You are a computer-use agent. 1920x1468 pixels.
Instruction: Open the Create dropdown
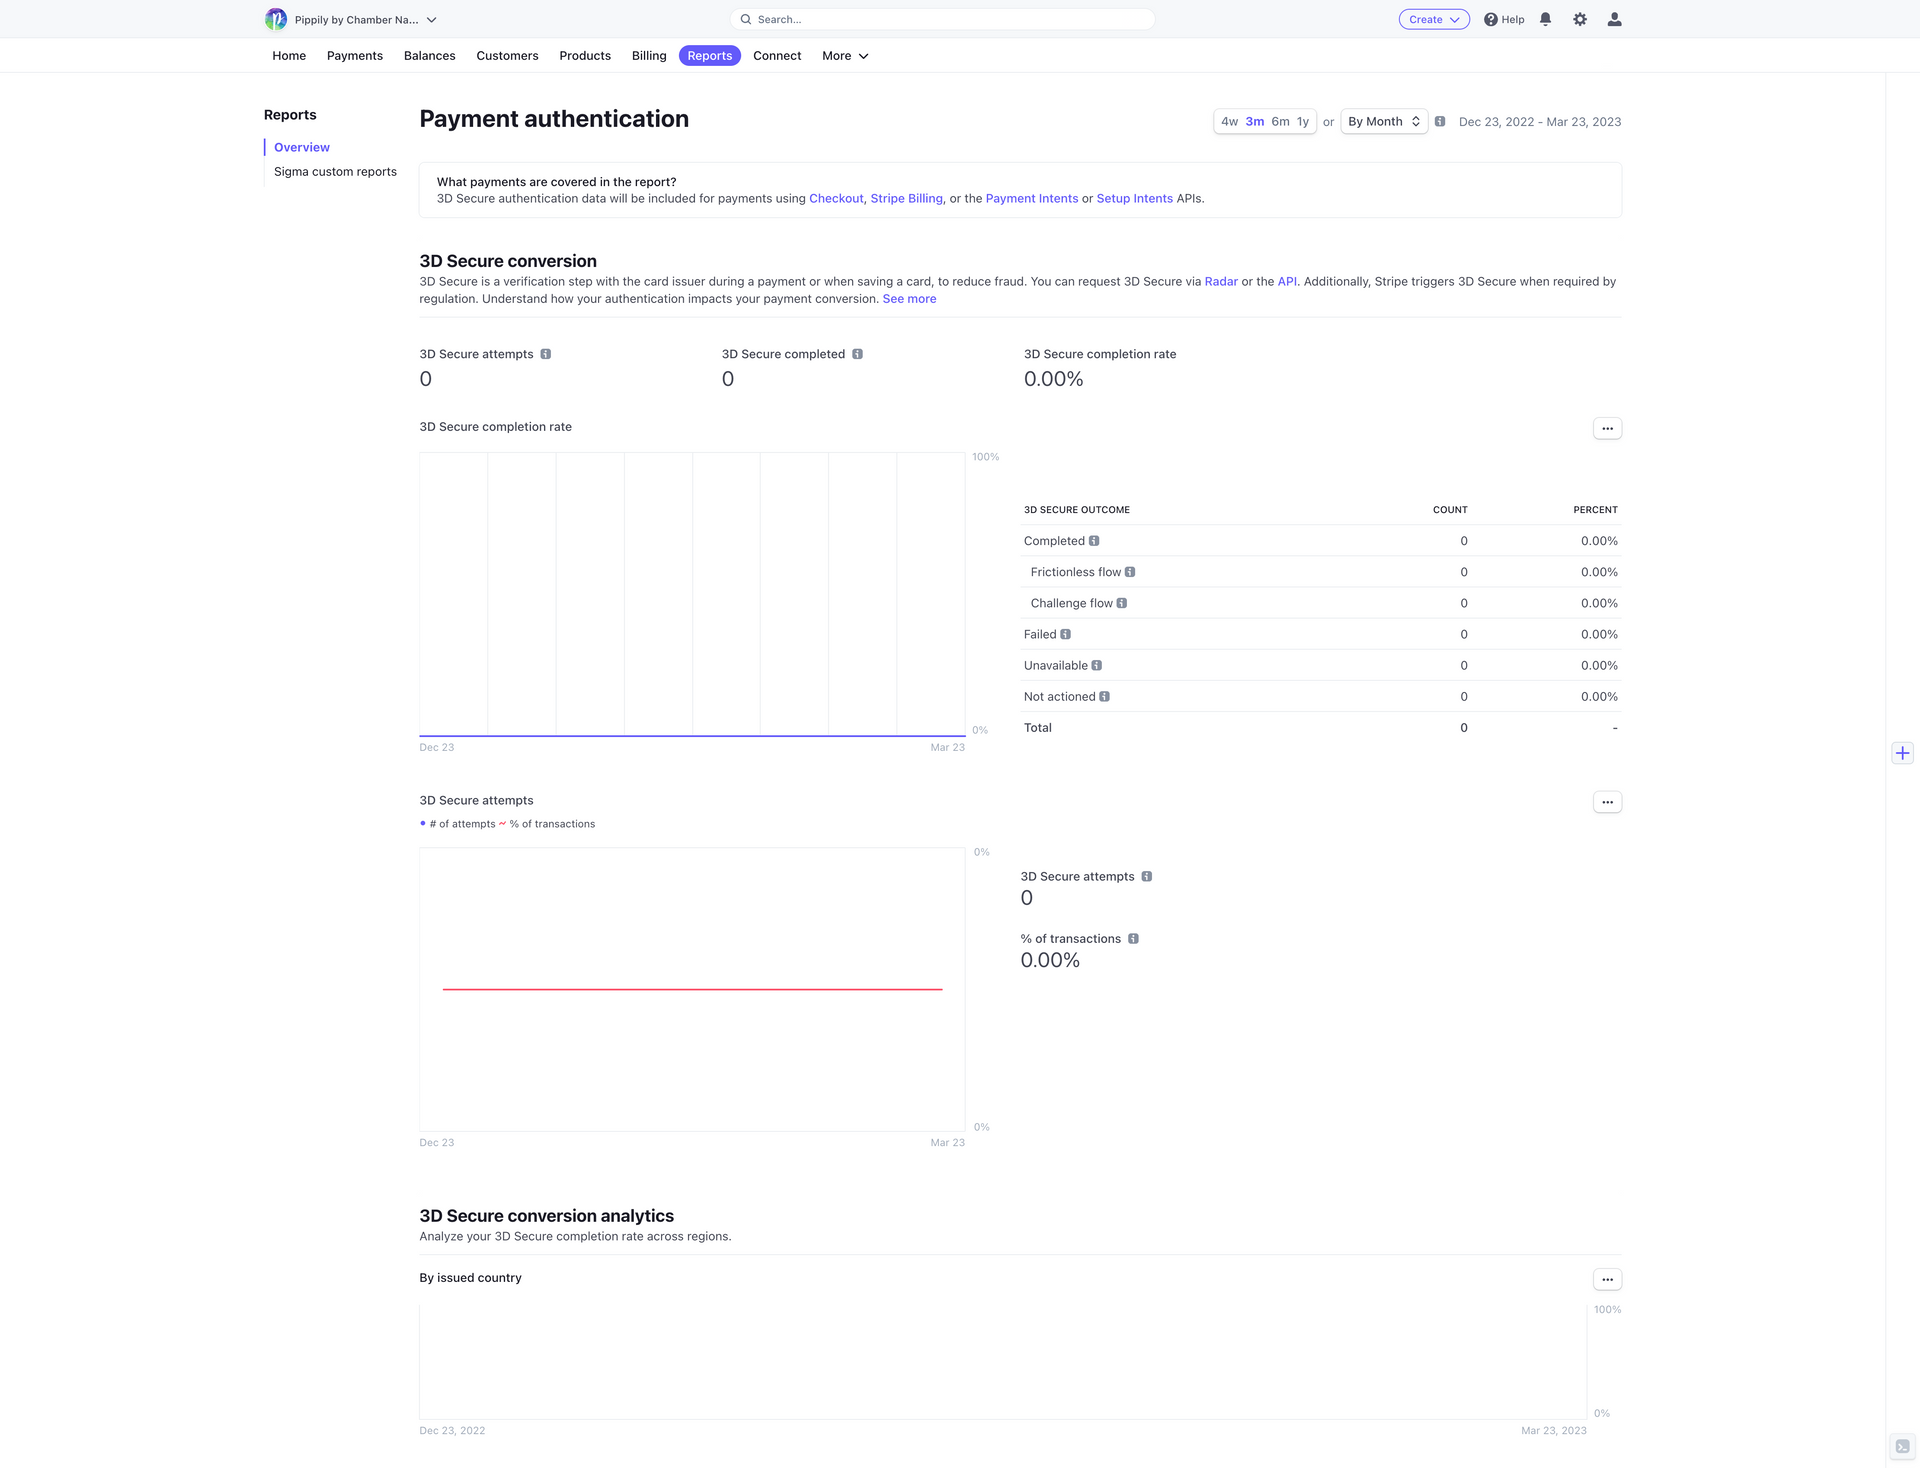coord(1434,19)
